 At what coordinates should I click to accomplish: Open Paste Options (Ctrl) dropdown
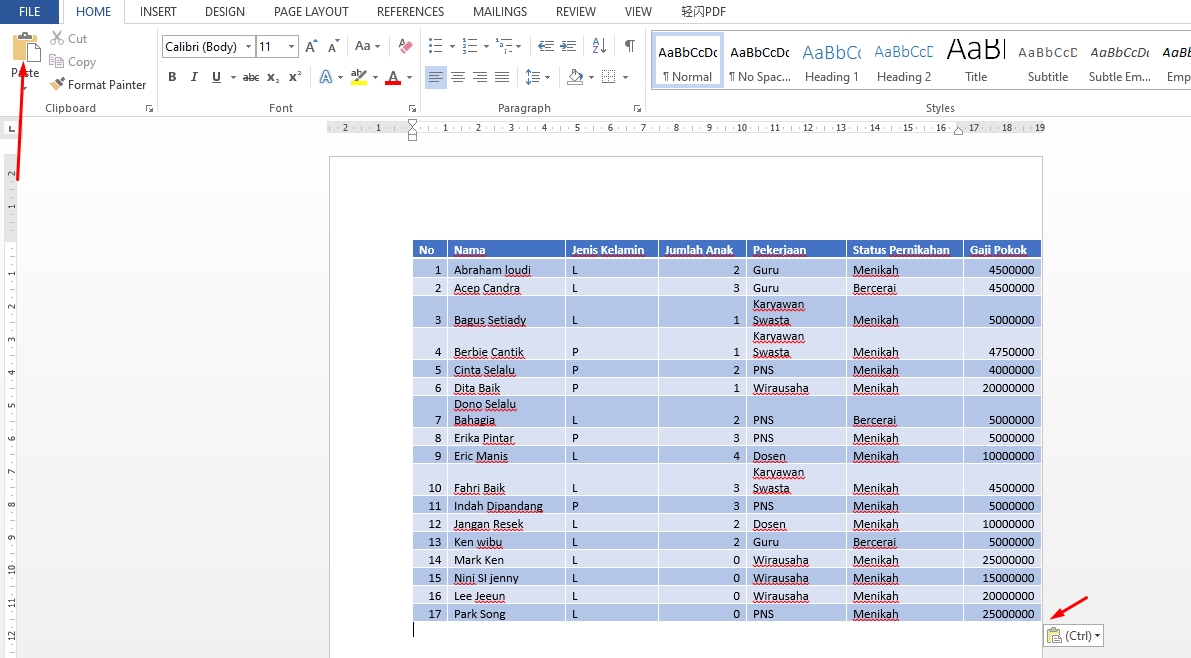click(x=1073, y=636)
